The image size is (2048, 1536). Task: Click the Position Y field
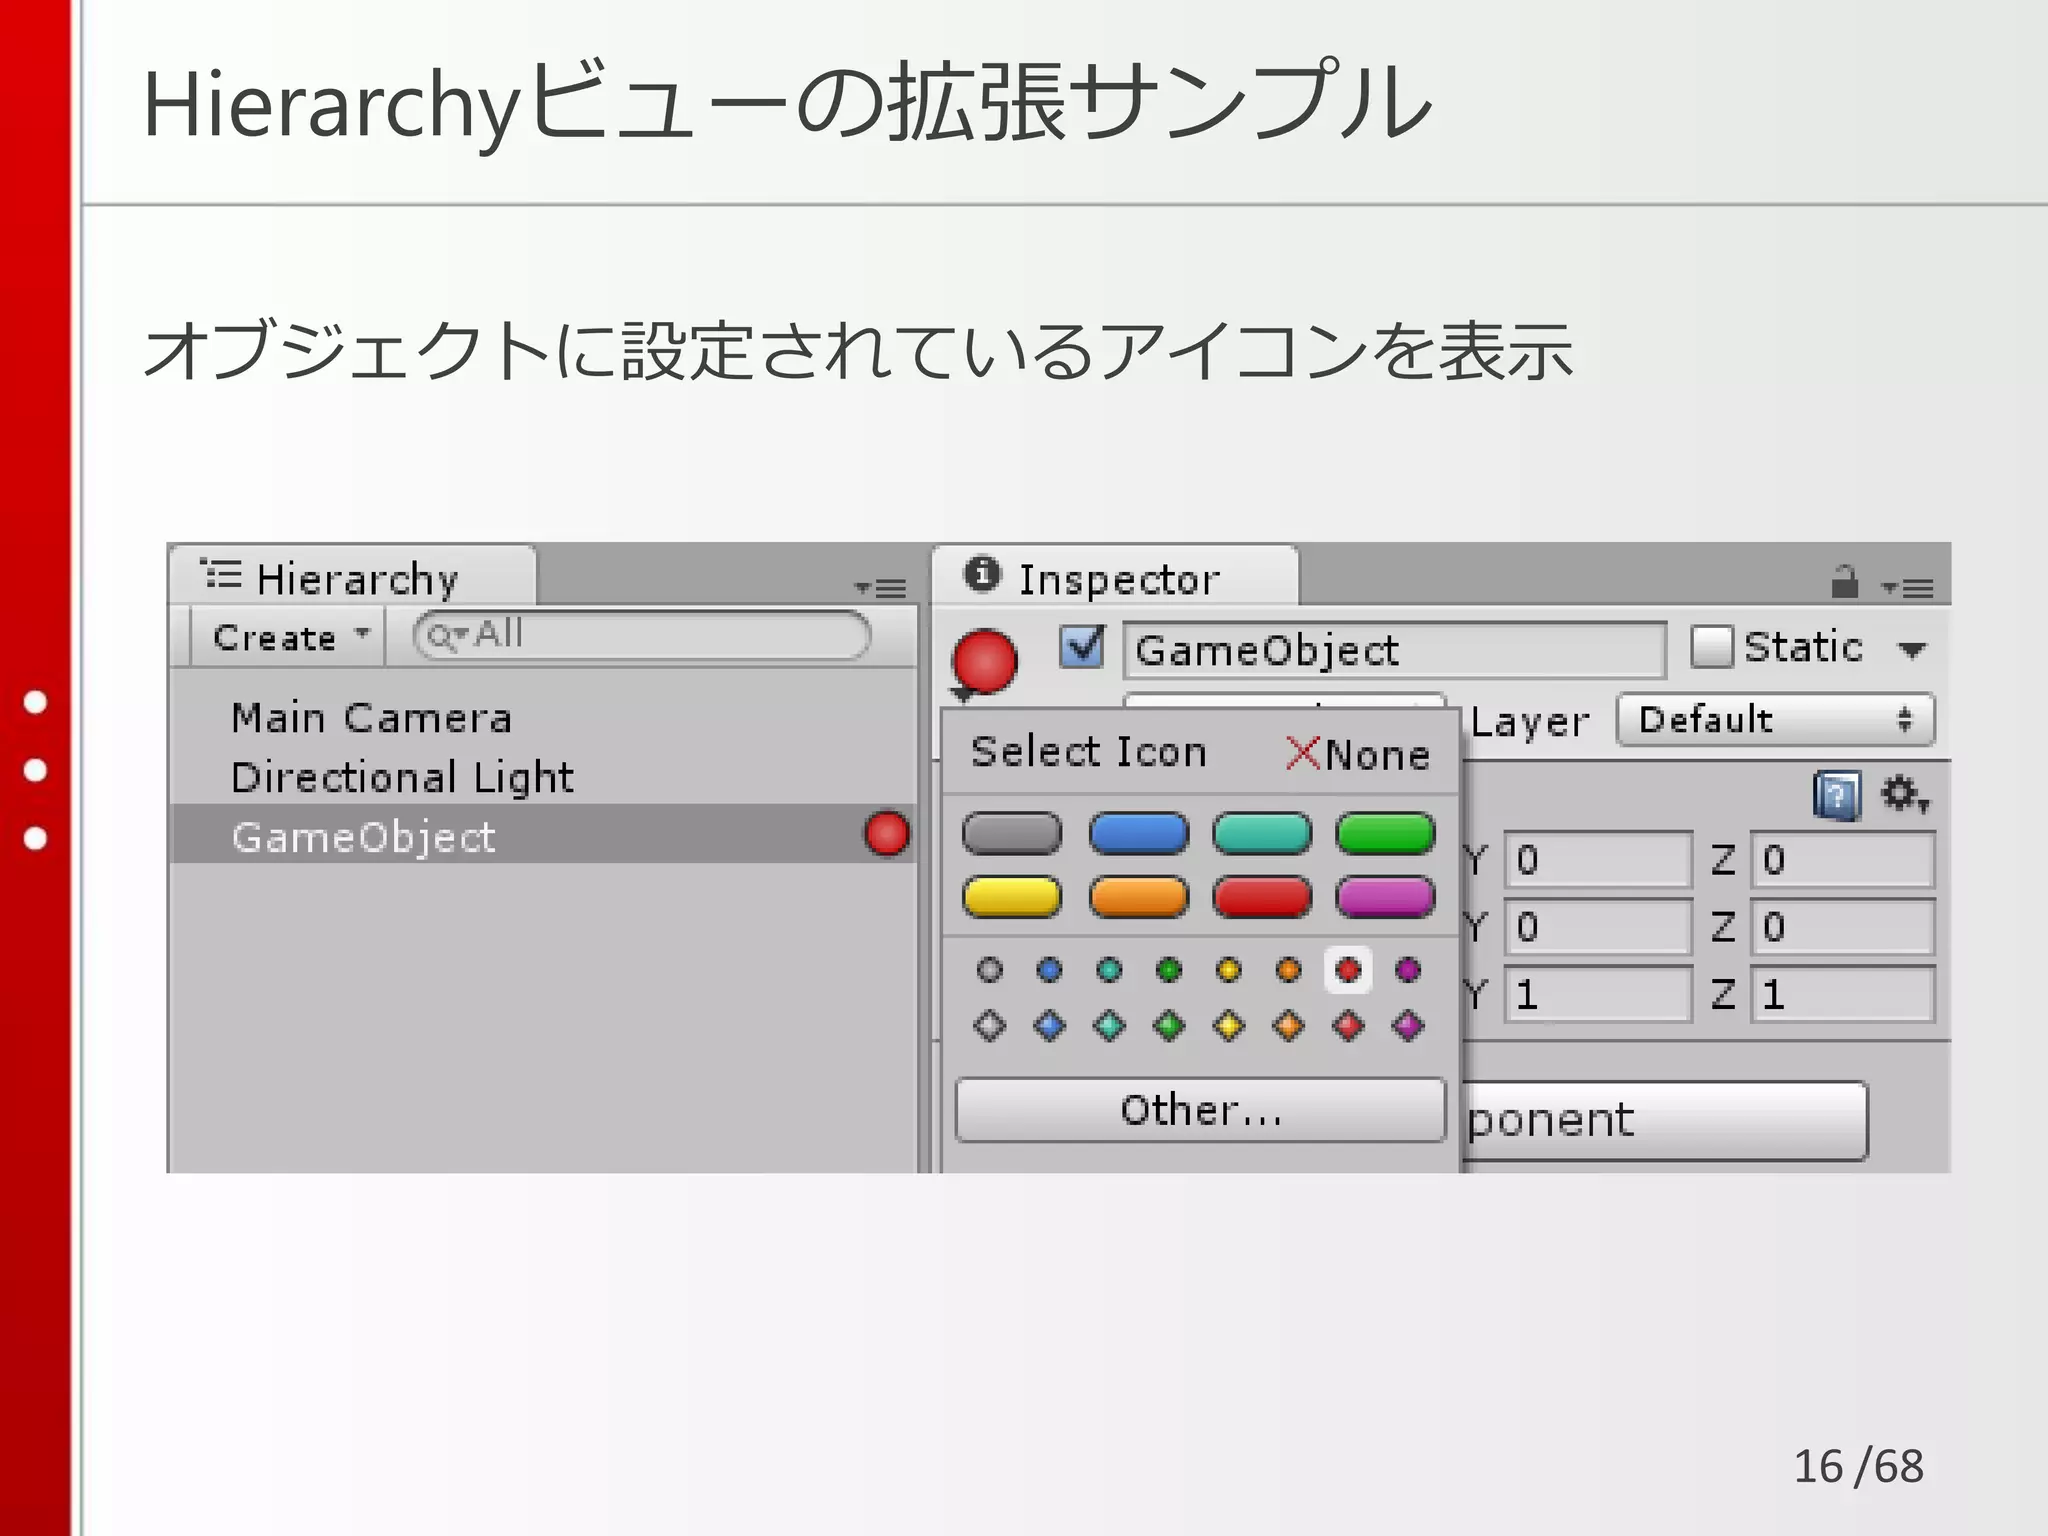click(x=1598, y=860)
